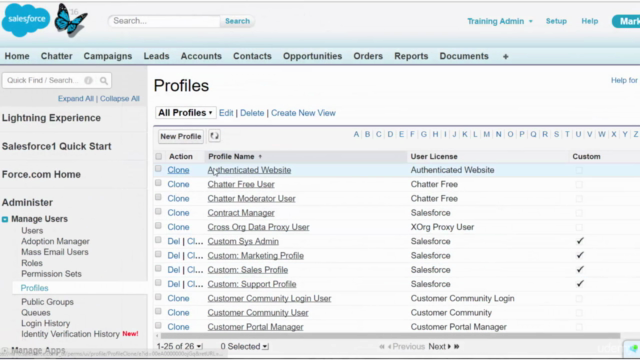The height and width of the screenshot is (360, 640).
Task: Add a tab with the plus icon
Action: click(x=505, y=56)
